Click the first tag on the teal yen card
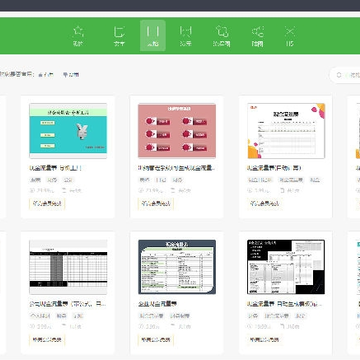This screenshot has width=360, height=360. [x=35, y=180]
